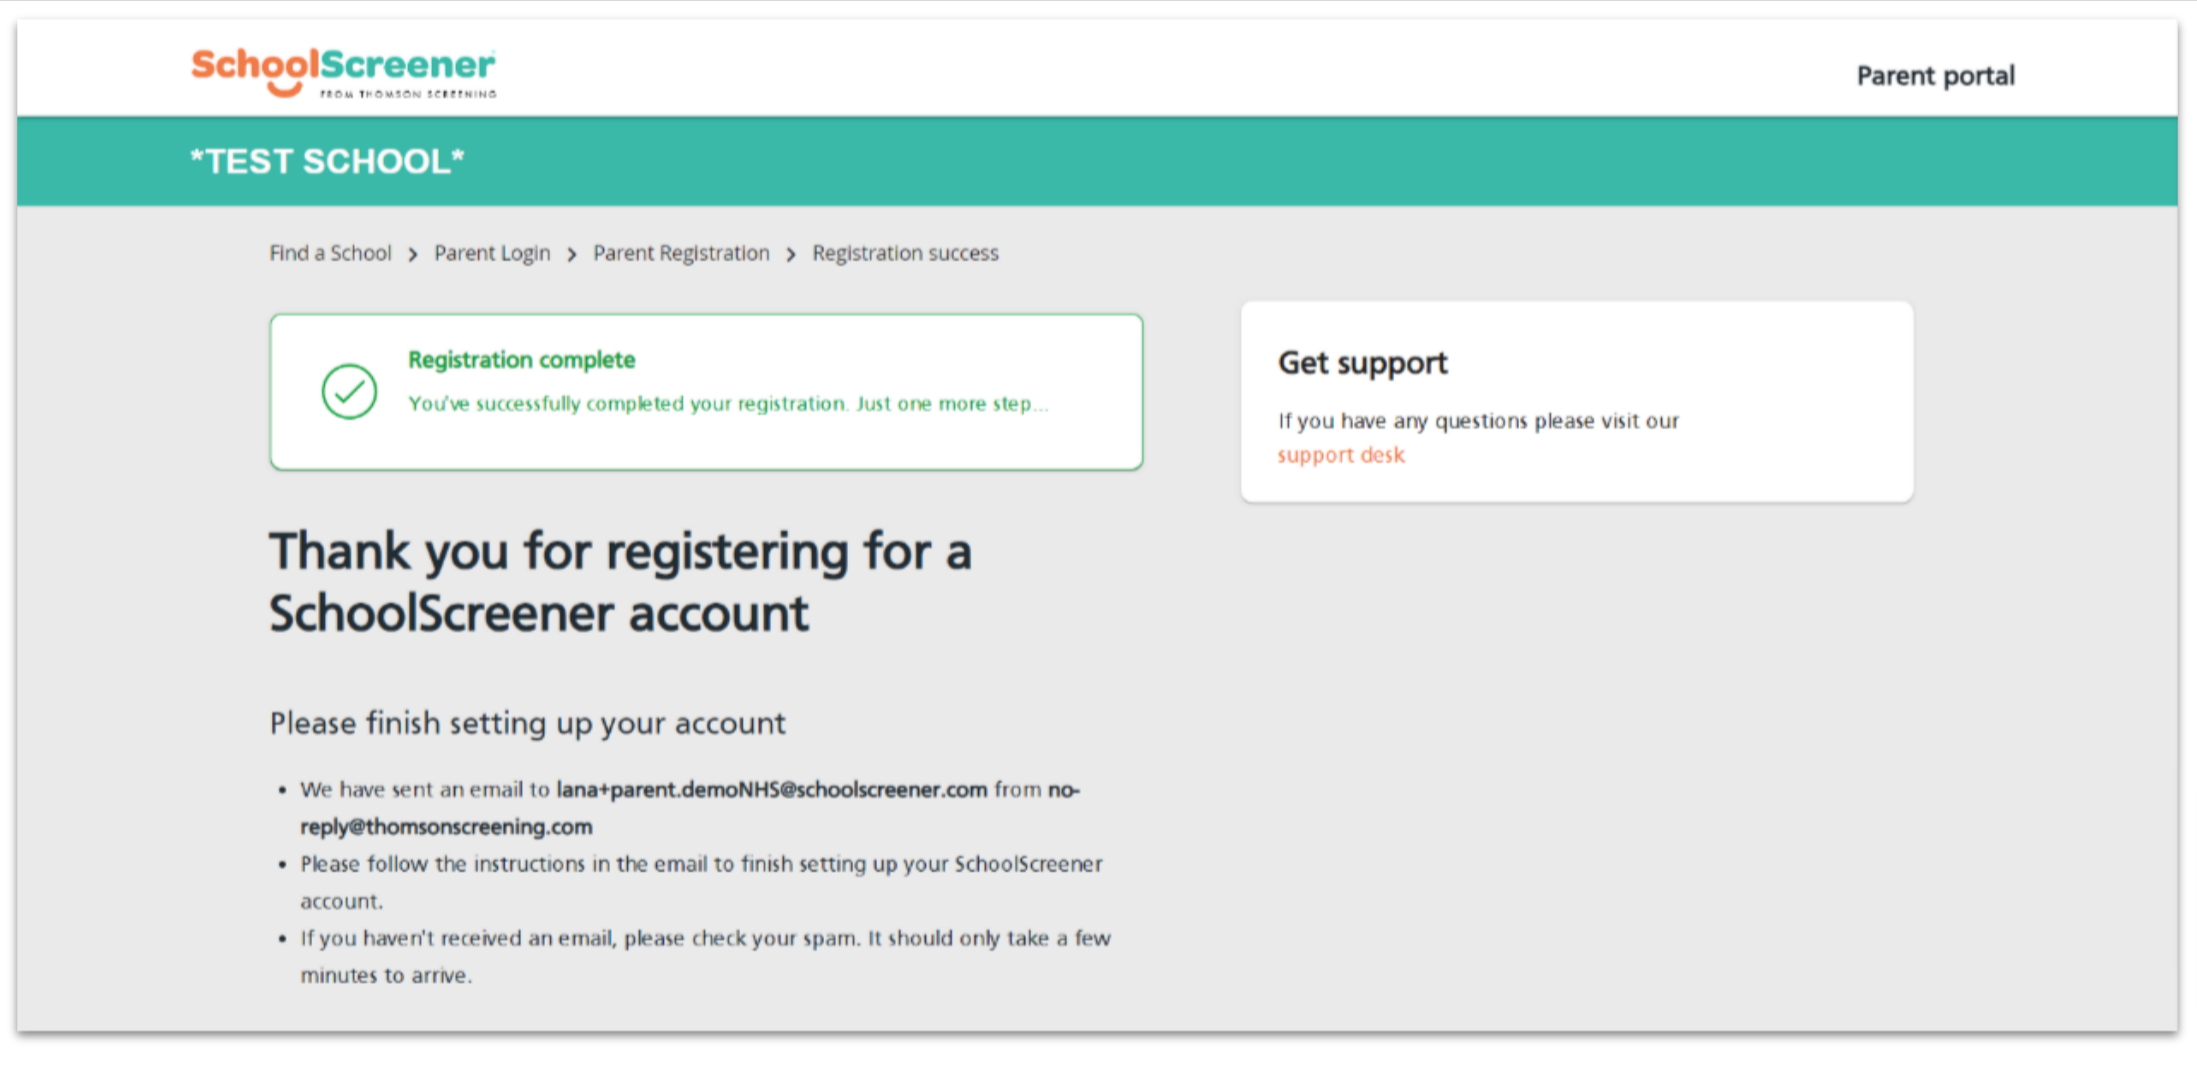This screenshot has height=1077, width=2197.
Task: Click the Registration complete heading
Action: pos(521,360)
